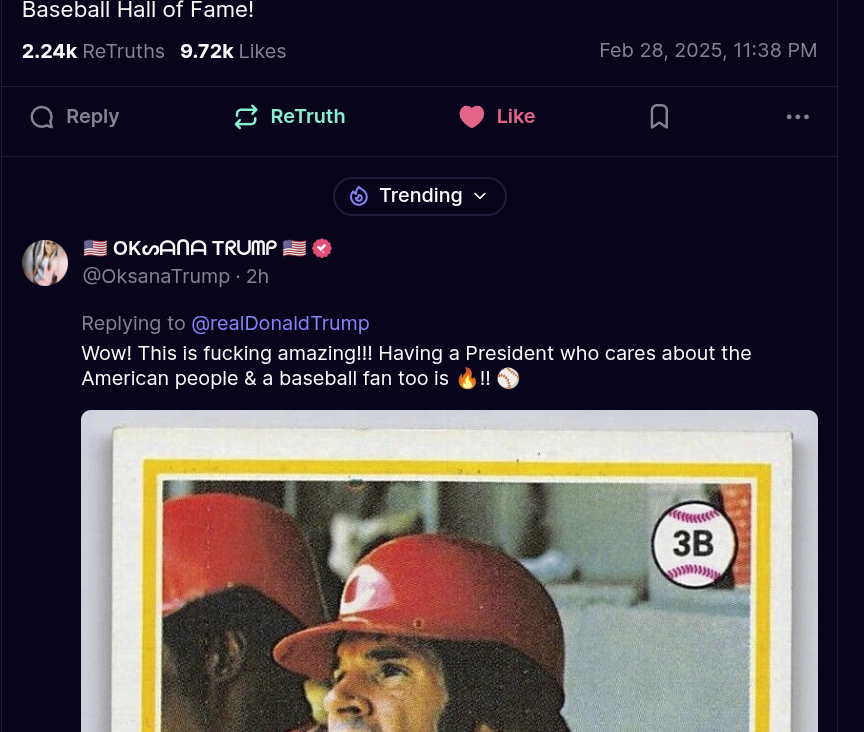
Task: Toggle the pink Like heart icon
Action: click(x=472, y=117)
